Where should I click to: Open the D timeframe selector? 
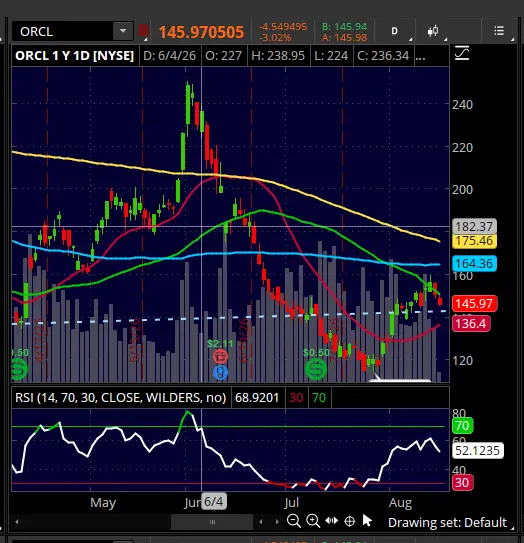(x=394, y=32)
